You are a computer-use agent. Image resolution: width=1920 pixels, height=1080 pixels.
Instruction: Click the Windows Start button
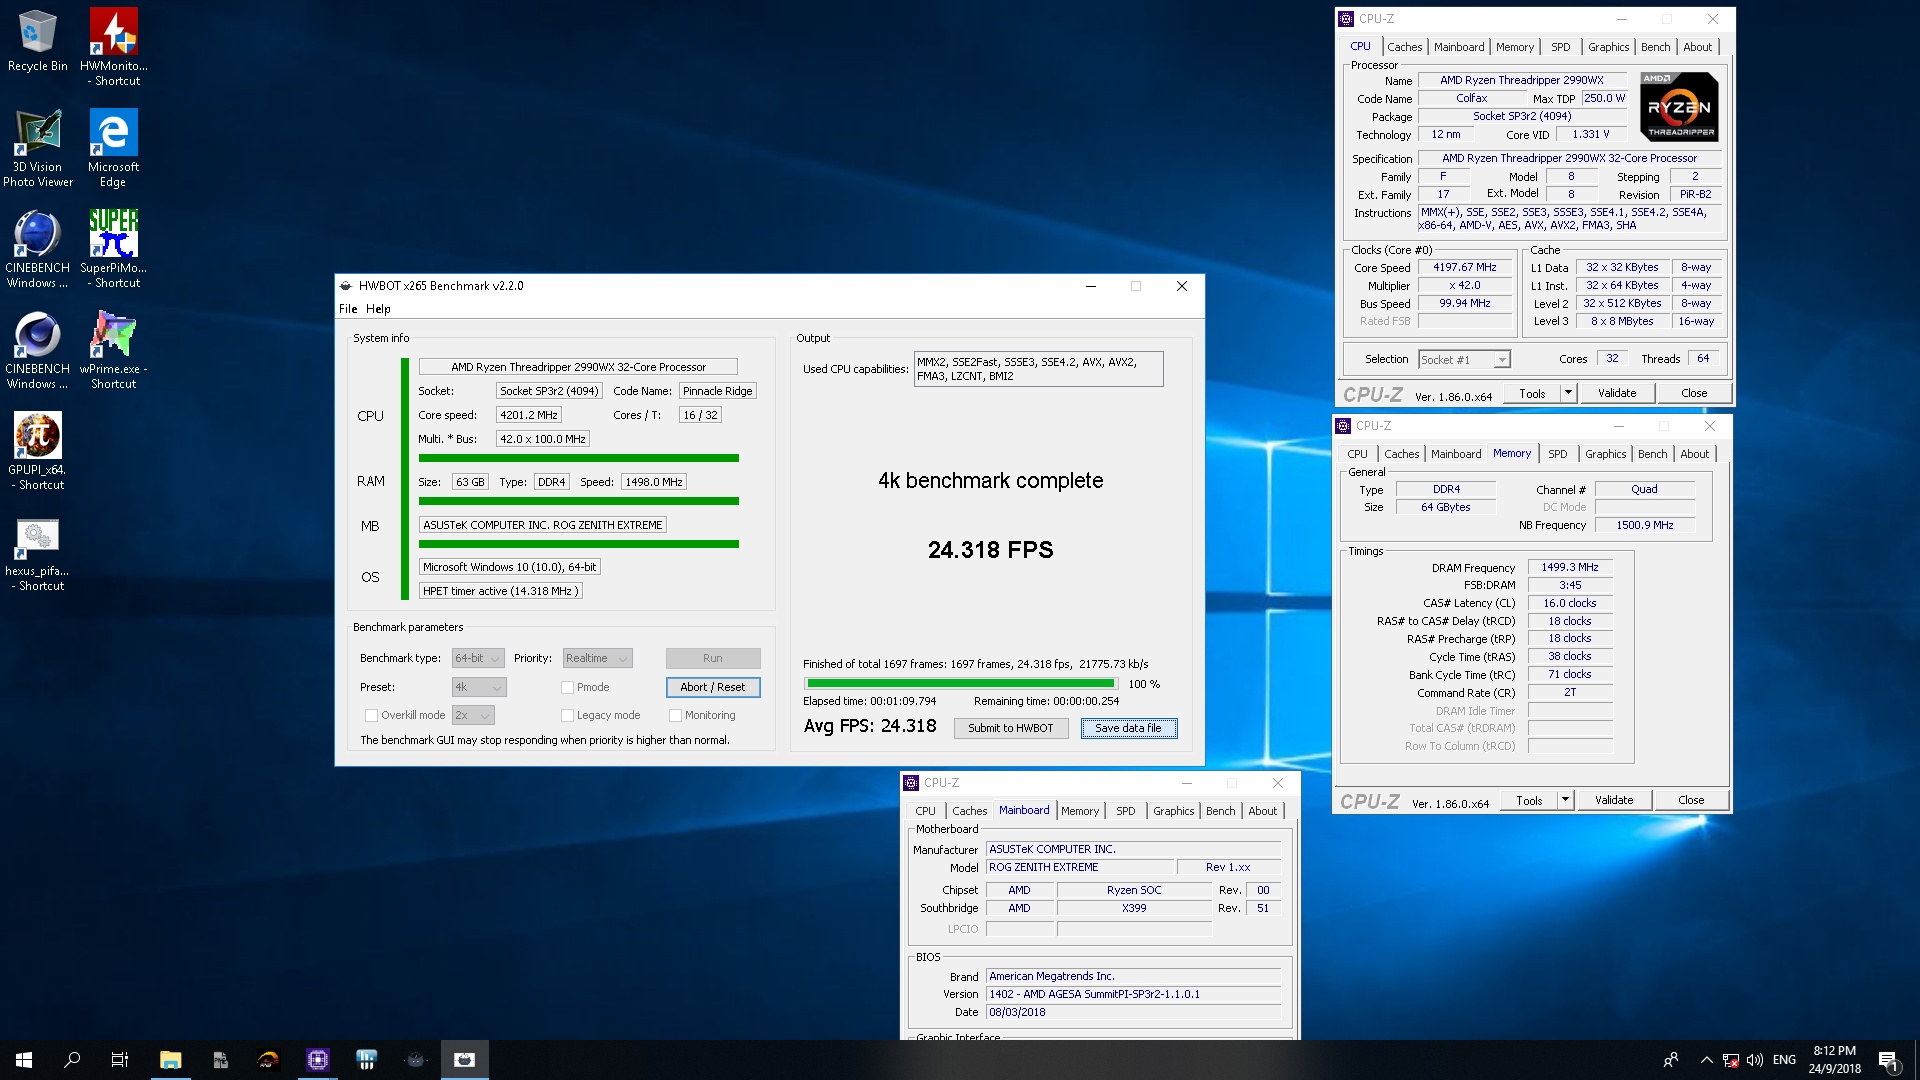tap(24, 1060)
